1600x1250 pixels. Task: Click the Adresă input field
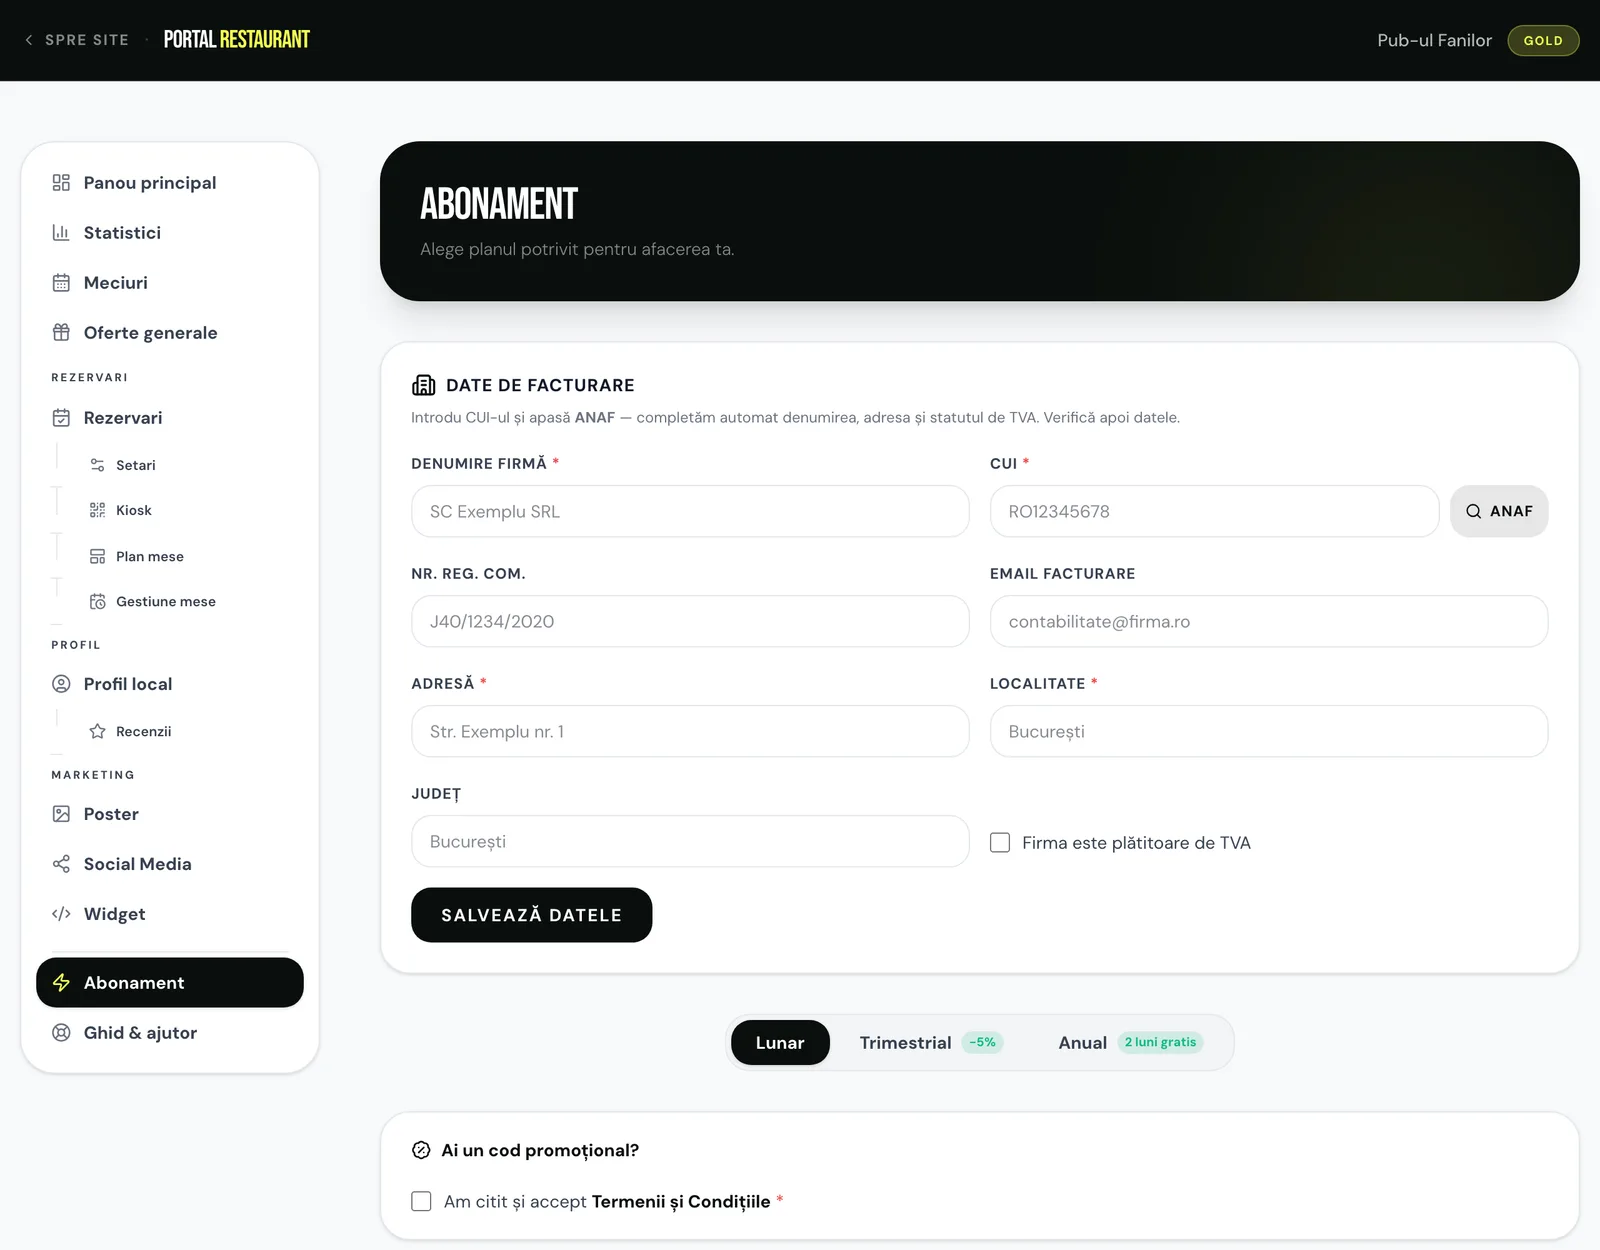pyautogui.click(x=690, y=731)
